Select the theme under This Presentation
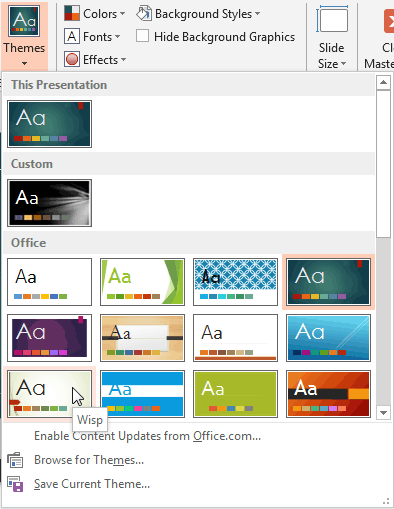The image size is (394, 509). click(49, 124)
